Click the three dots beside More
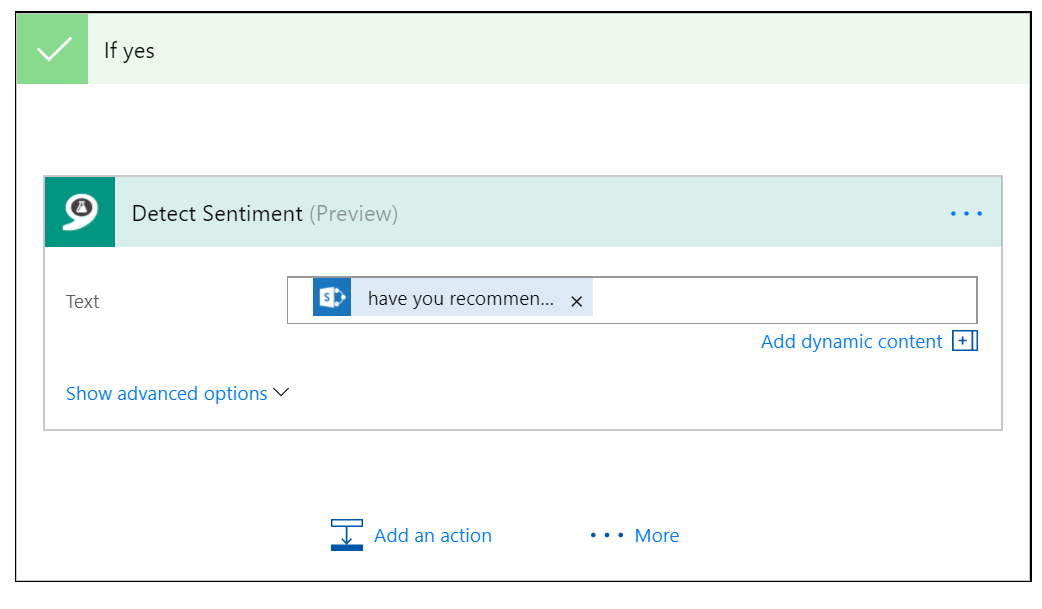 coord(607,536)
